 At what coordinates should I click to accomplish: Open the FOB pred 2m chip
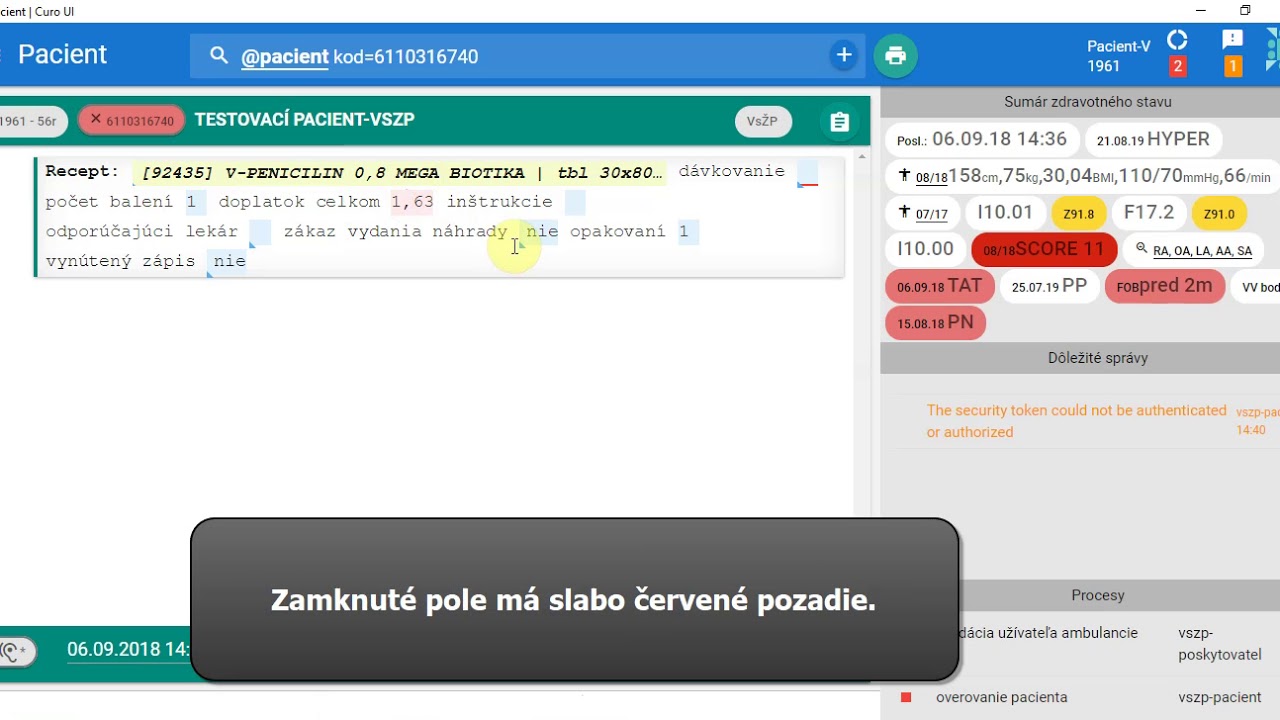point(1164,286)
